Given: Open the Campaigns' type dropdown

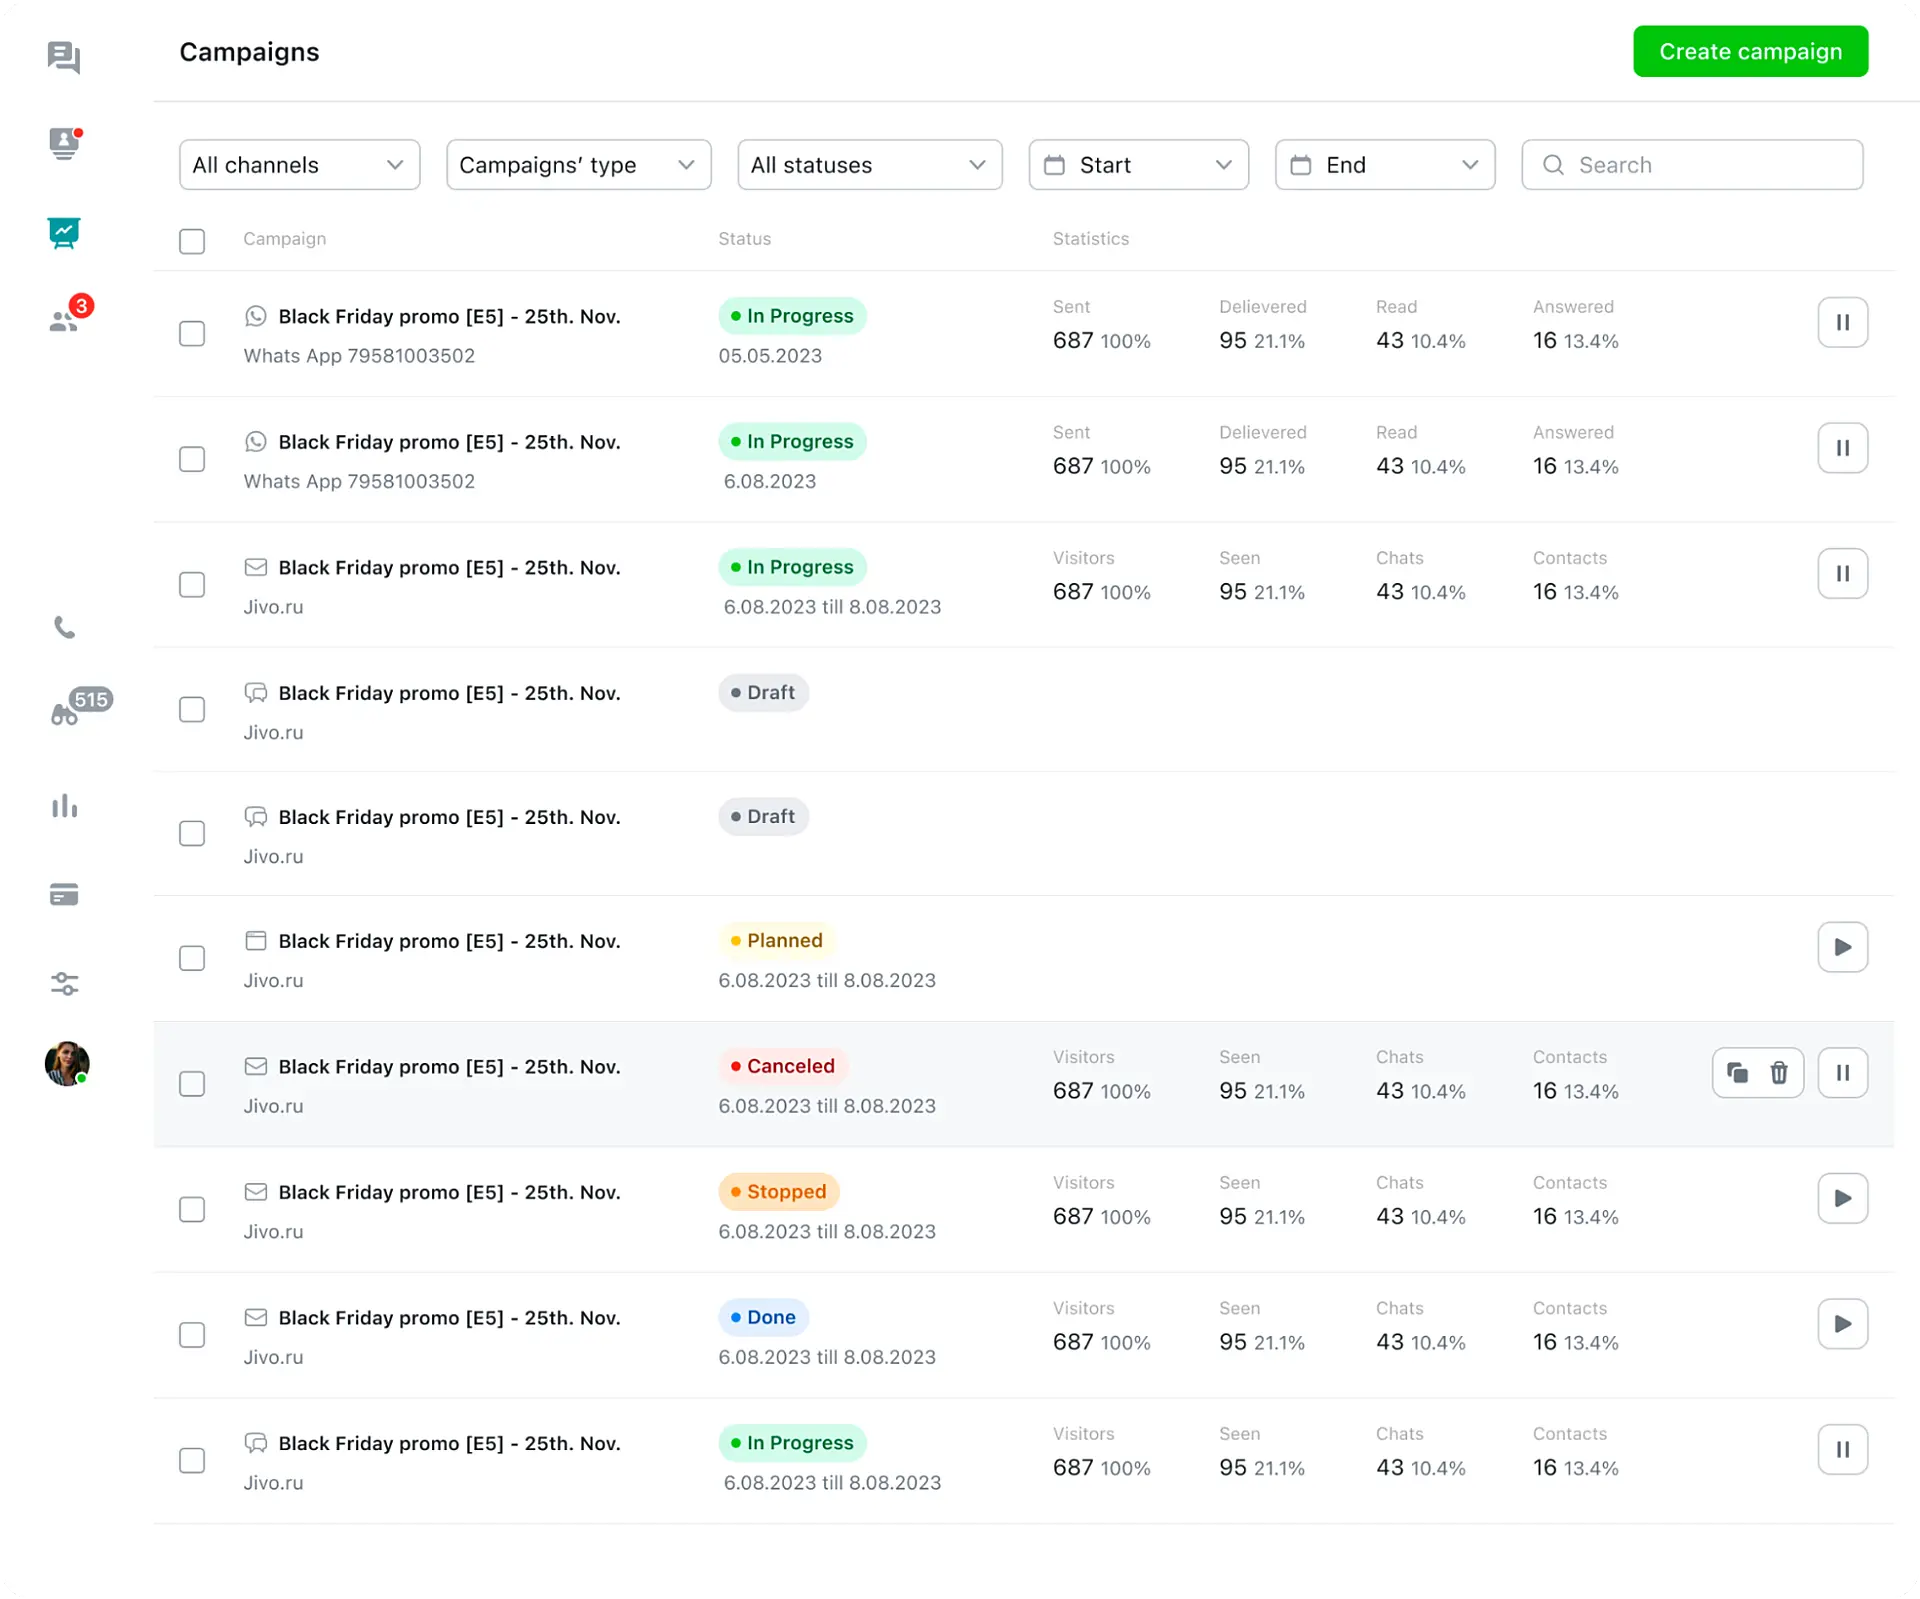Looking at the screenshot, I should (x=578, y=165).
